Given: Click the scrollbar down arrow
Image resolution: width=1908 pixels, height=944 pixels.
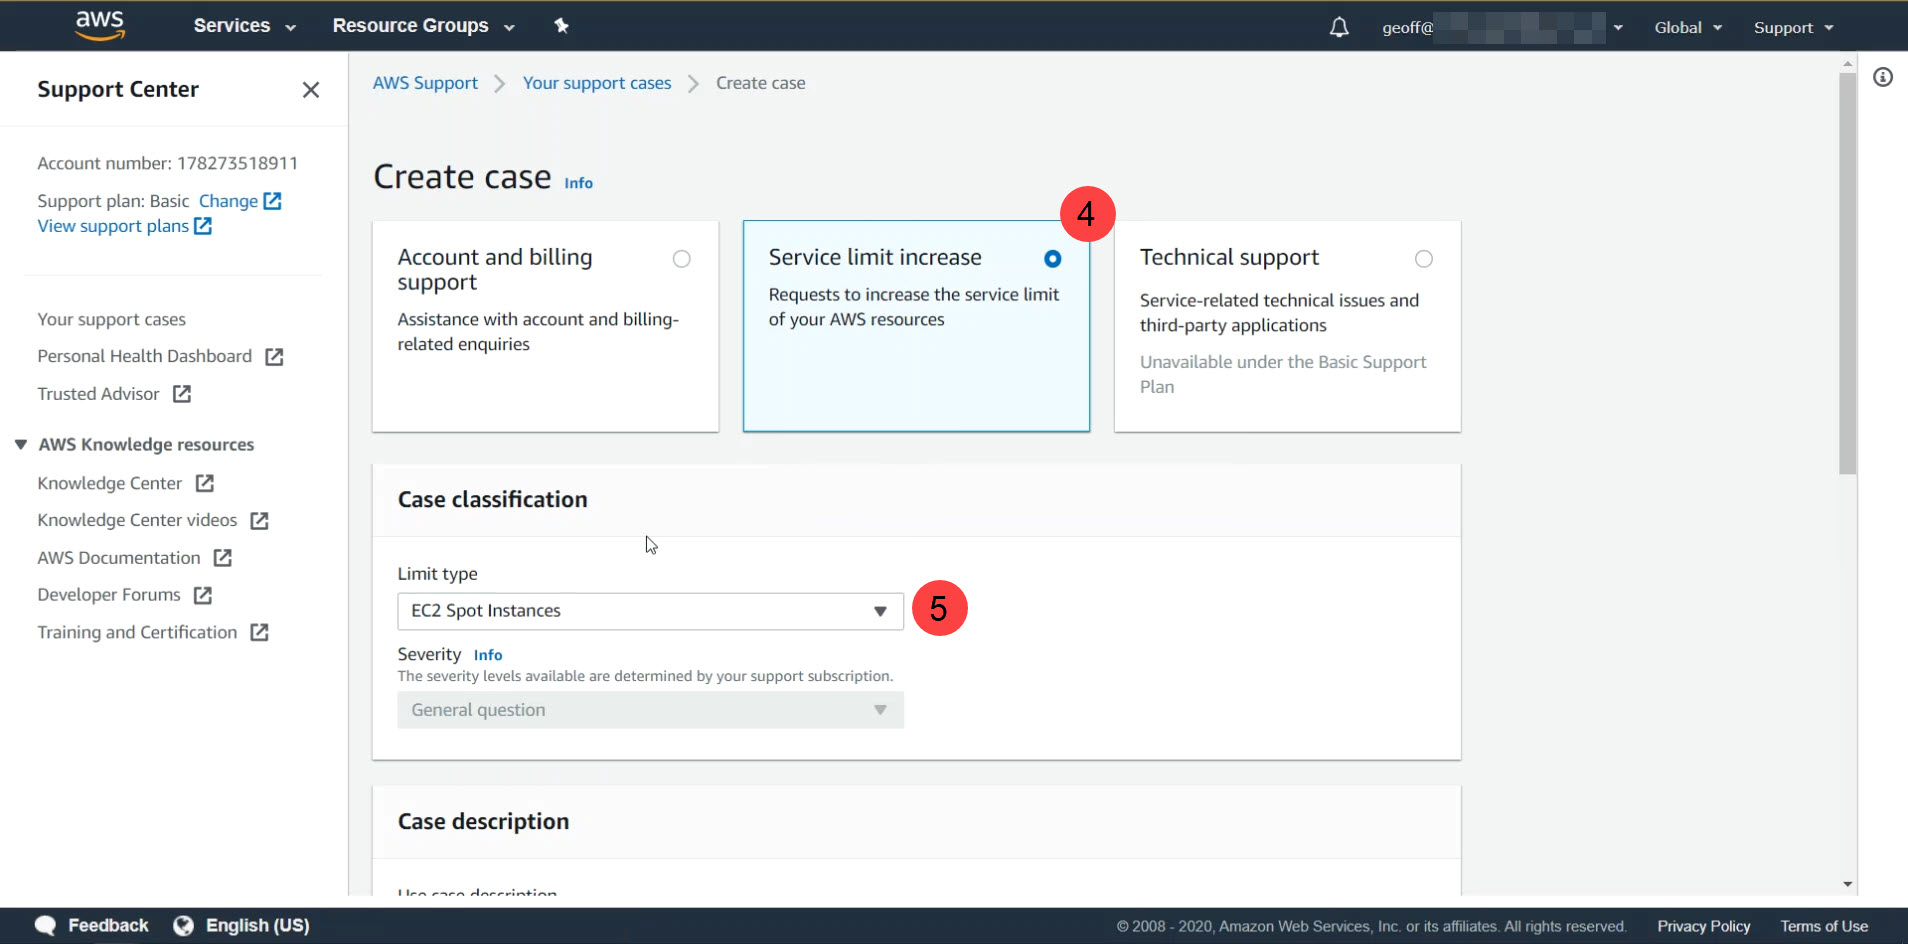Looking at the screenshot, I should (1847, 884).
